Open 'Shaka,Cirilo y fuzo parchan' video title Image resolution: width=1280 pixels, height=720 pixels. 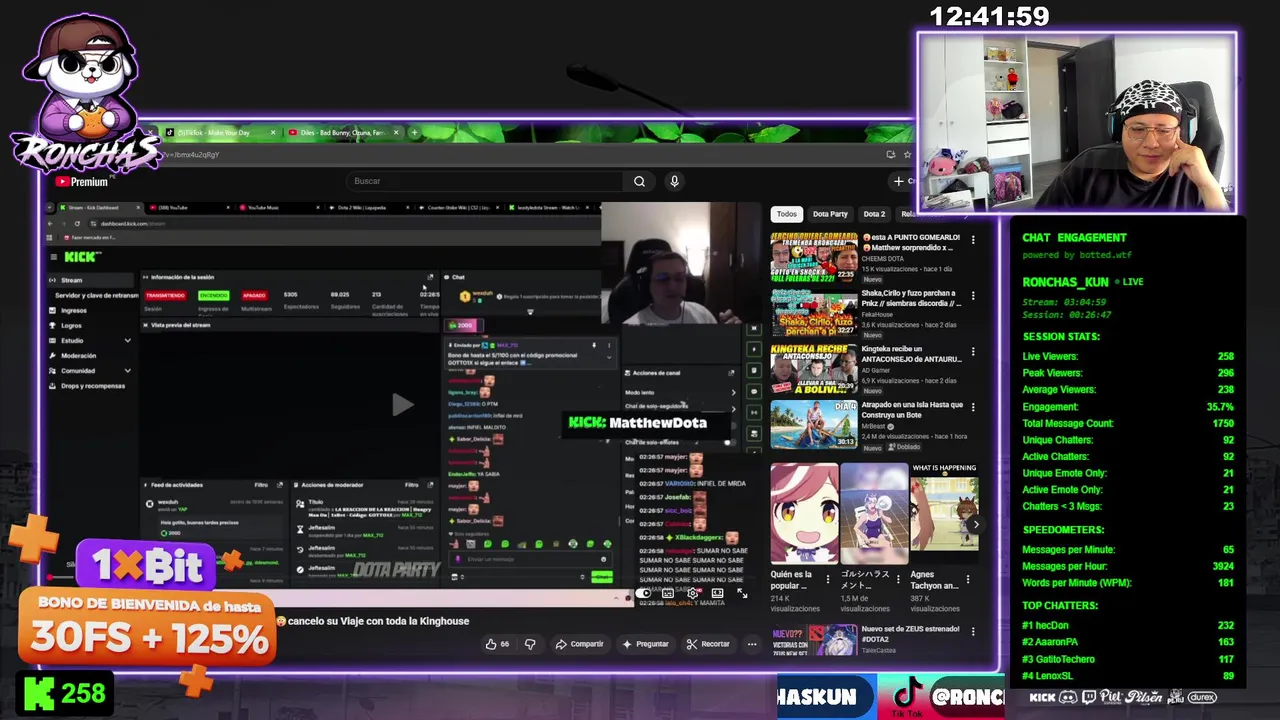tap(911, 298)
